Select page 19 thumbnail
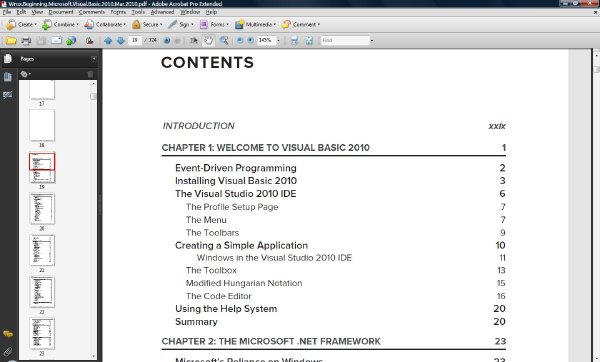Screen dimensions: 600x362 point(42,167)
